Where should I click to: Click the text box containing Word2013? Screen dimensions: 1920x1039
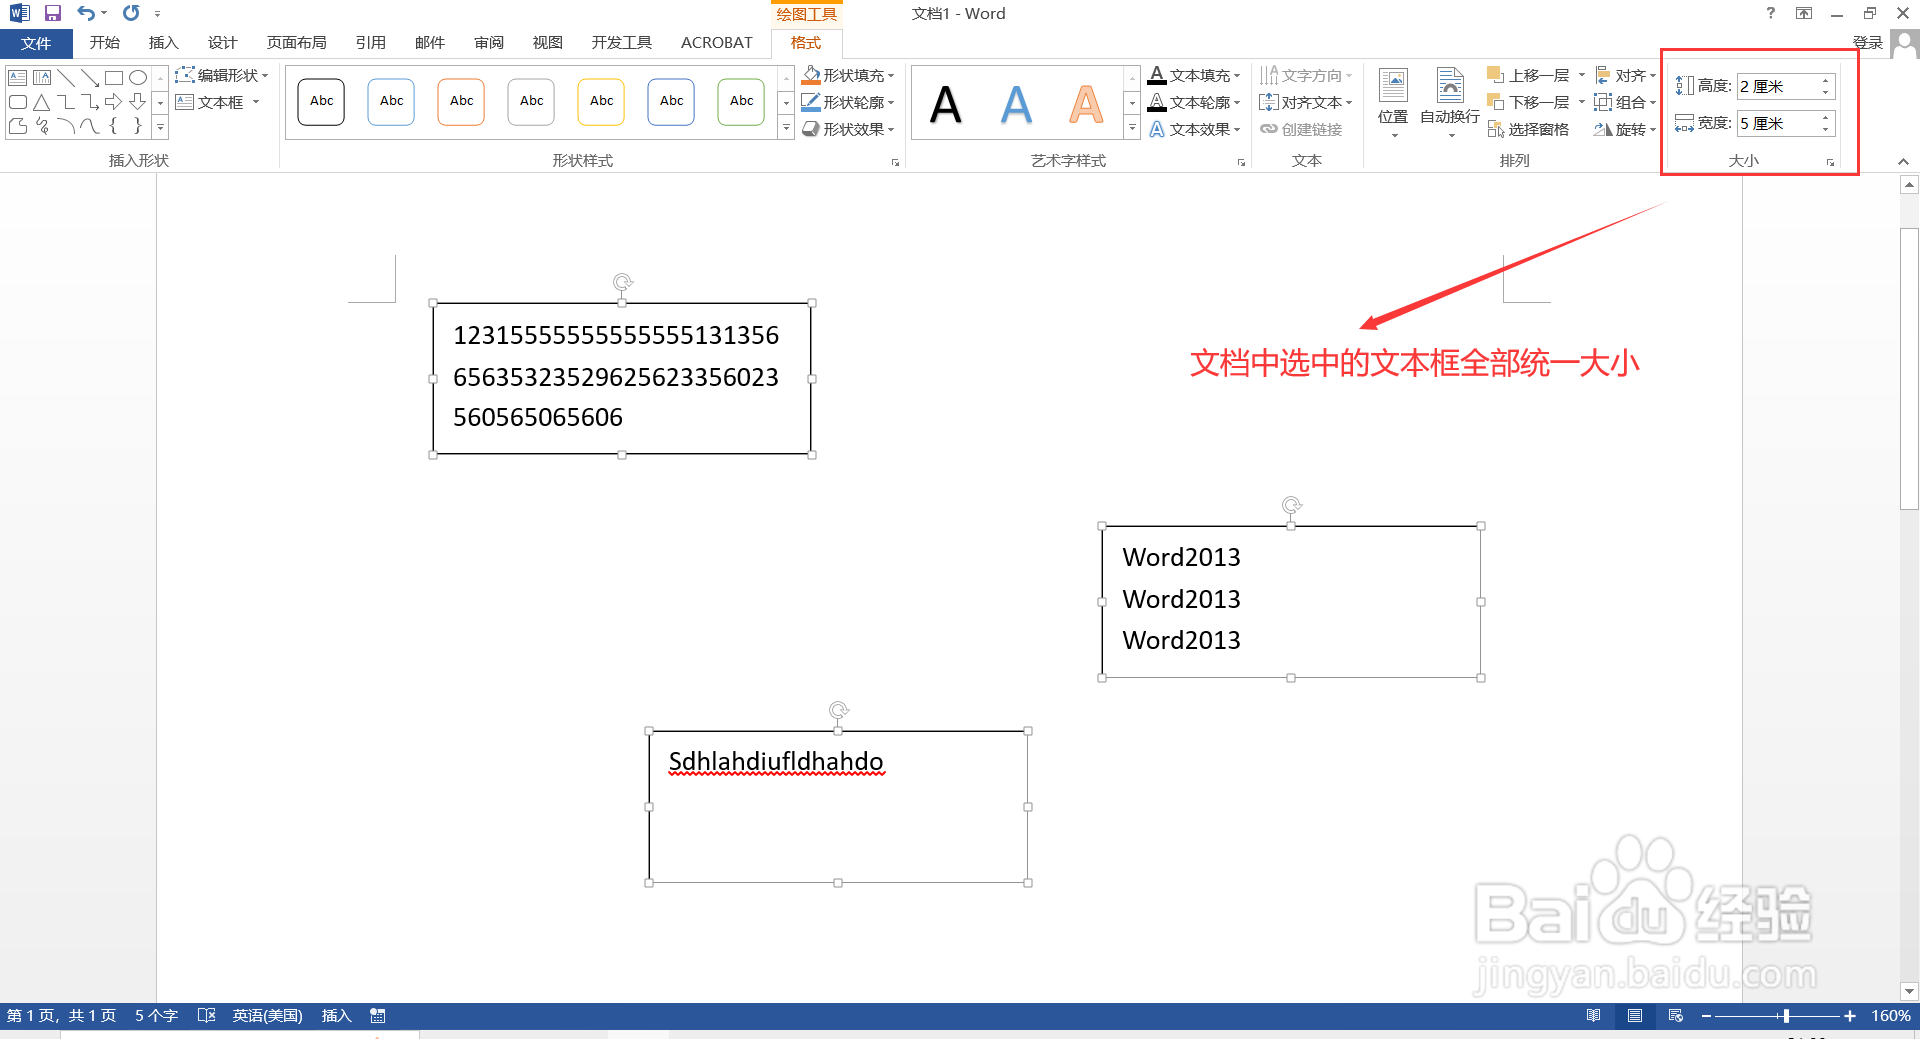click(x=1291, y=602)
